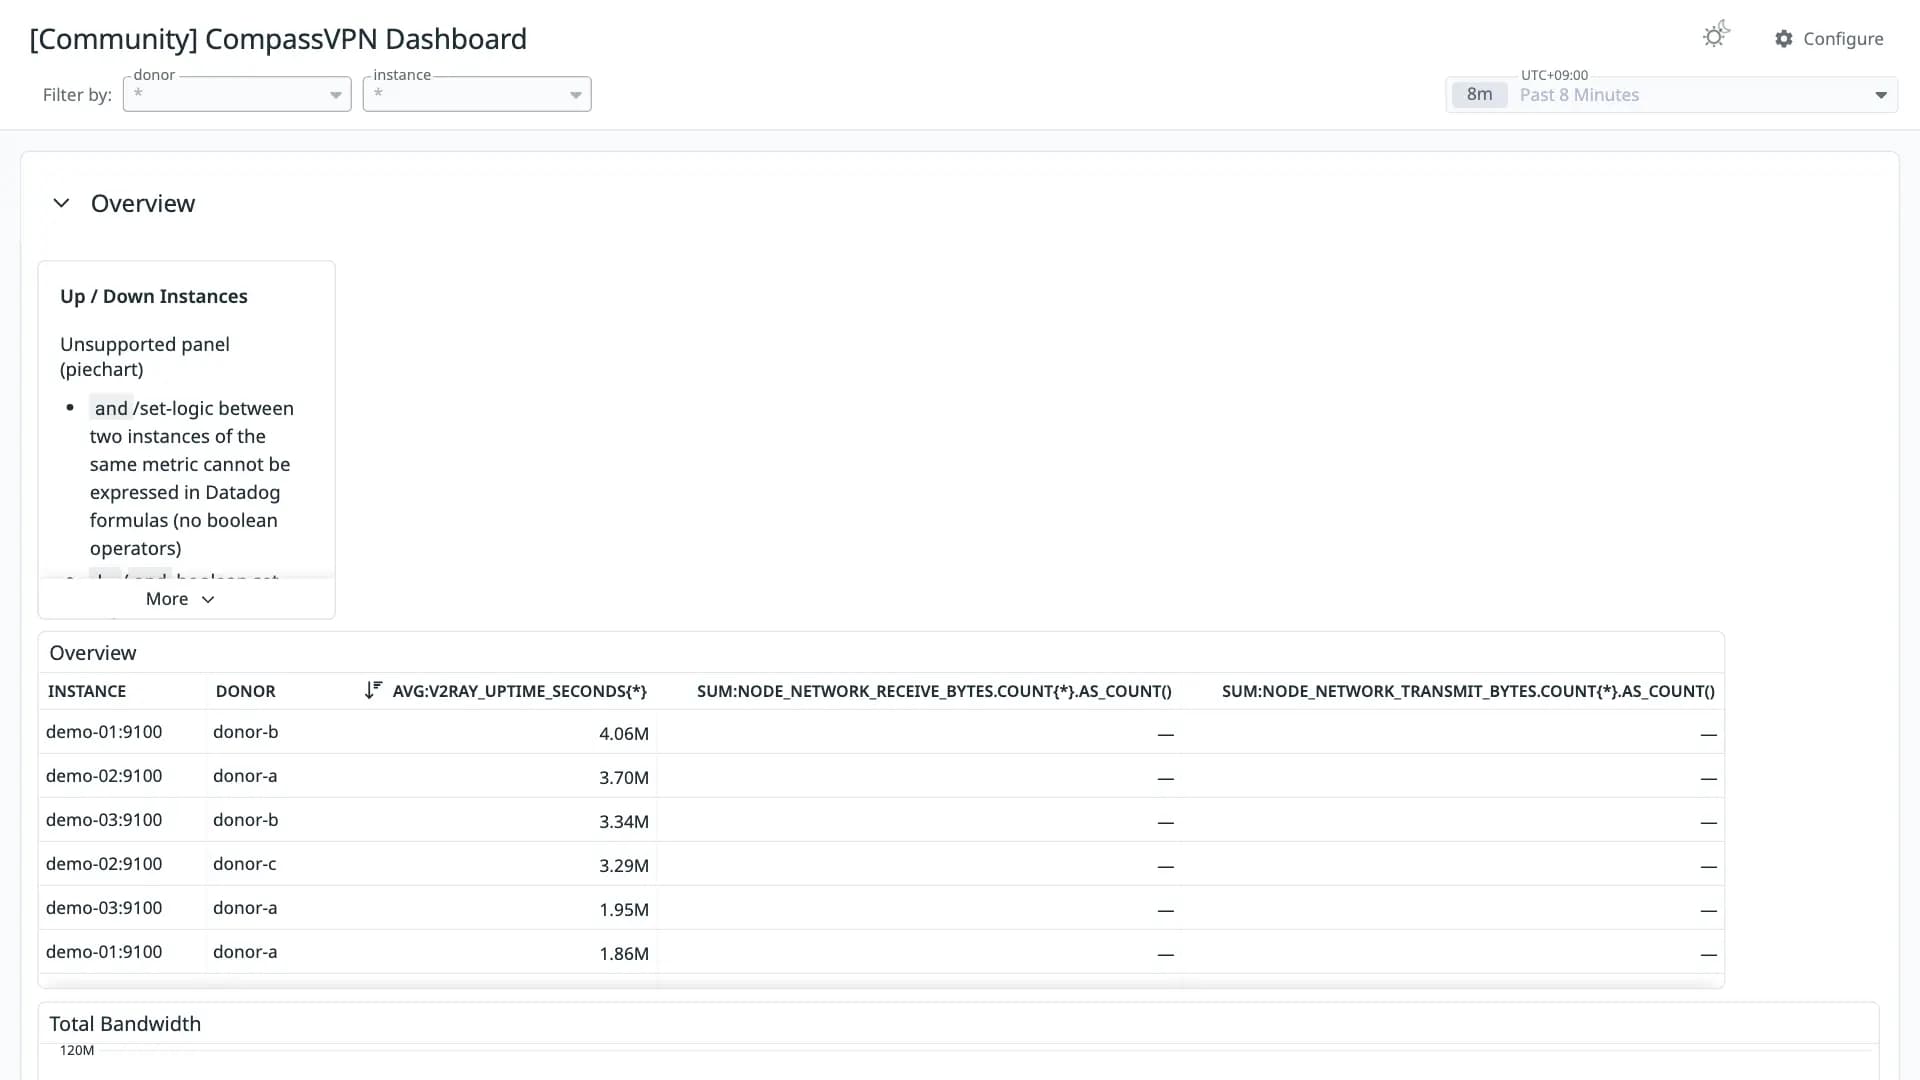Click the 120M axis label in Total Bandwidth
This screenshot has height=1080, width=1920.
click(x=77, y=1050)
